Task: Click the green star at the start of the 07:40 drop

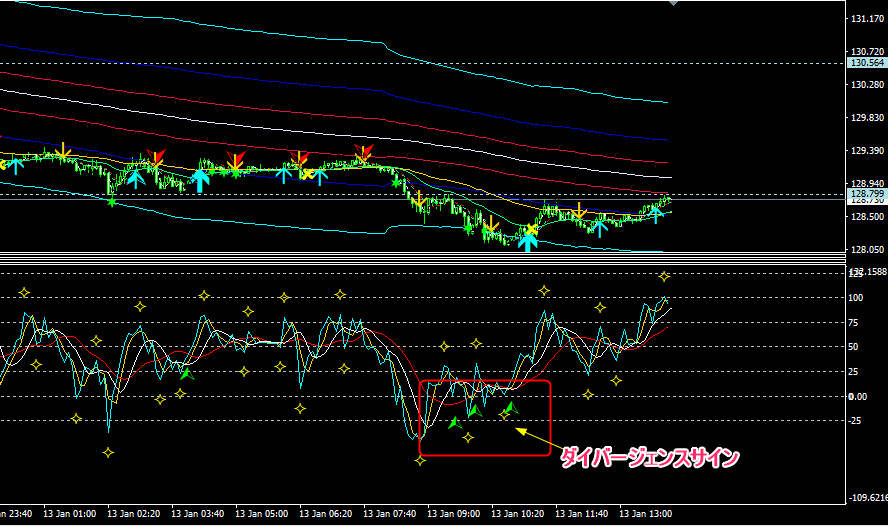Action: pos(396,182)
